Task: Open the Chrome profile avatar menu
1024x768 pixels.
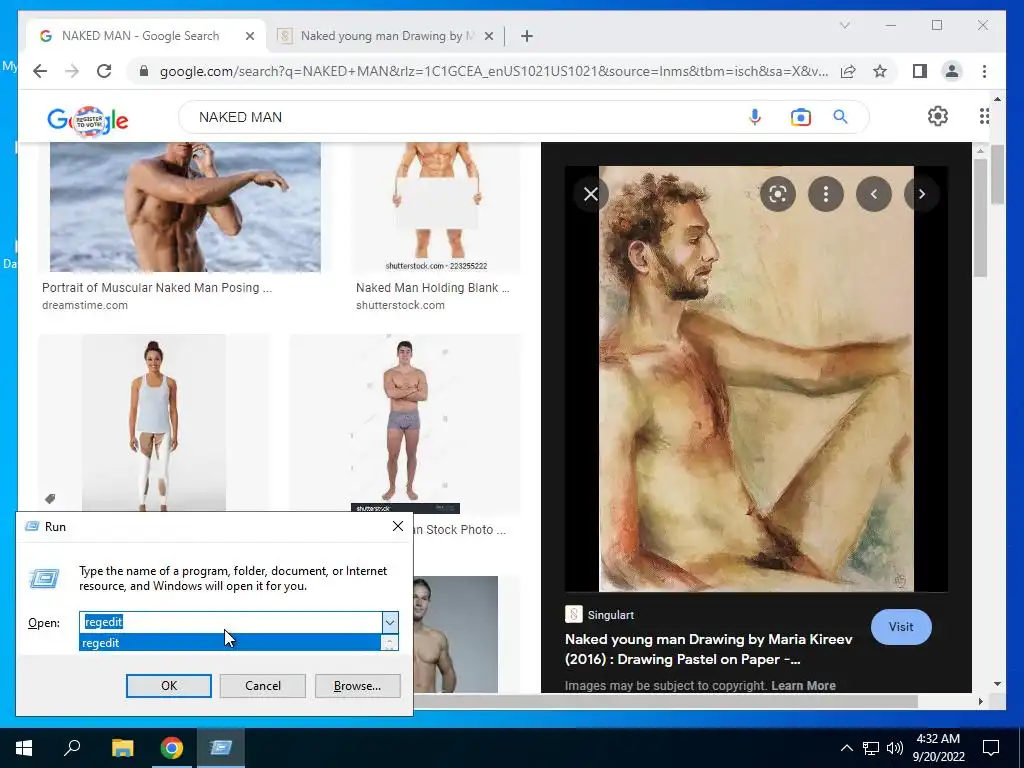Action: [x=952, y=71]
